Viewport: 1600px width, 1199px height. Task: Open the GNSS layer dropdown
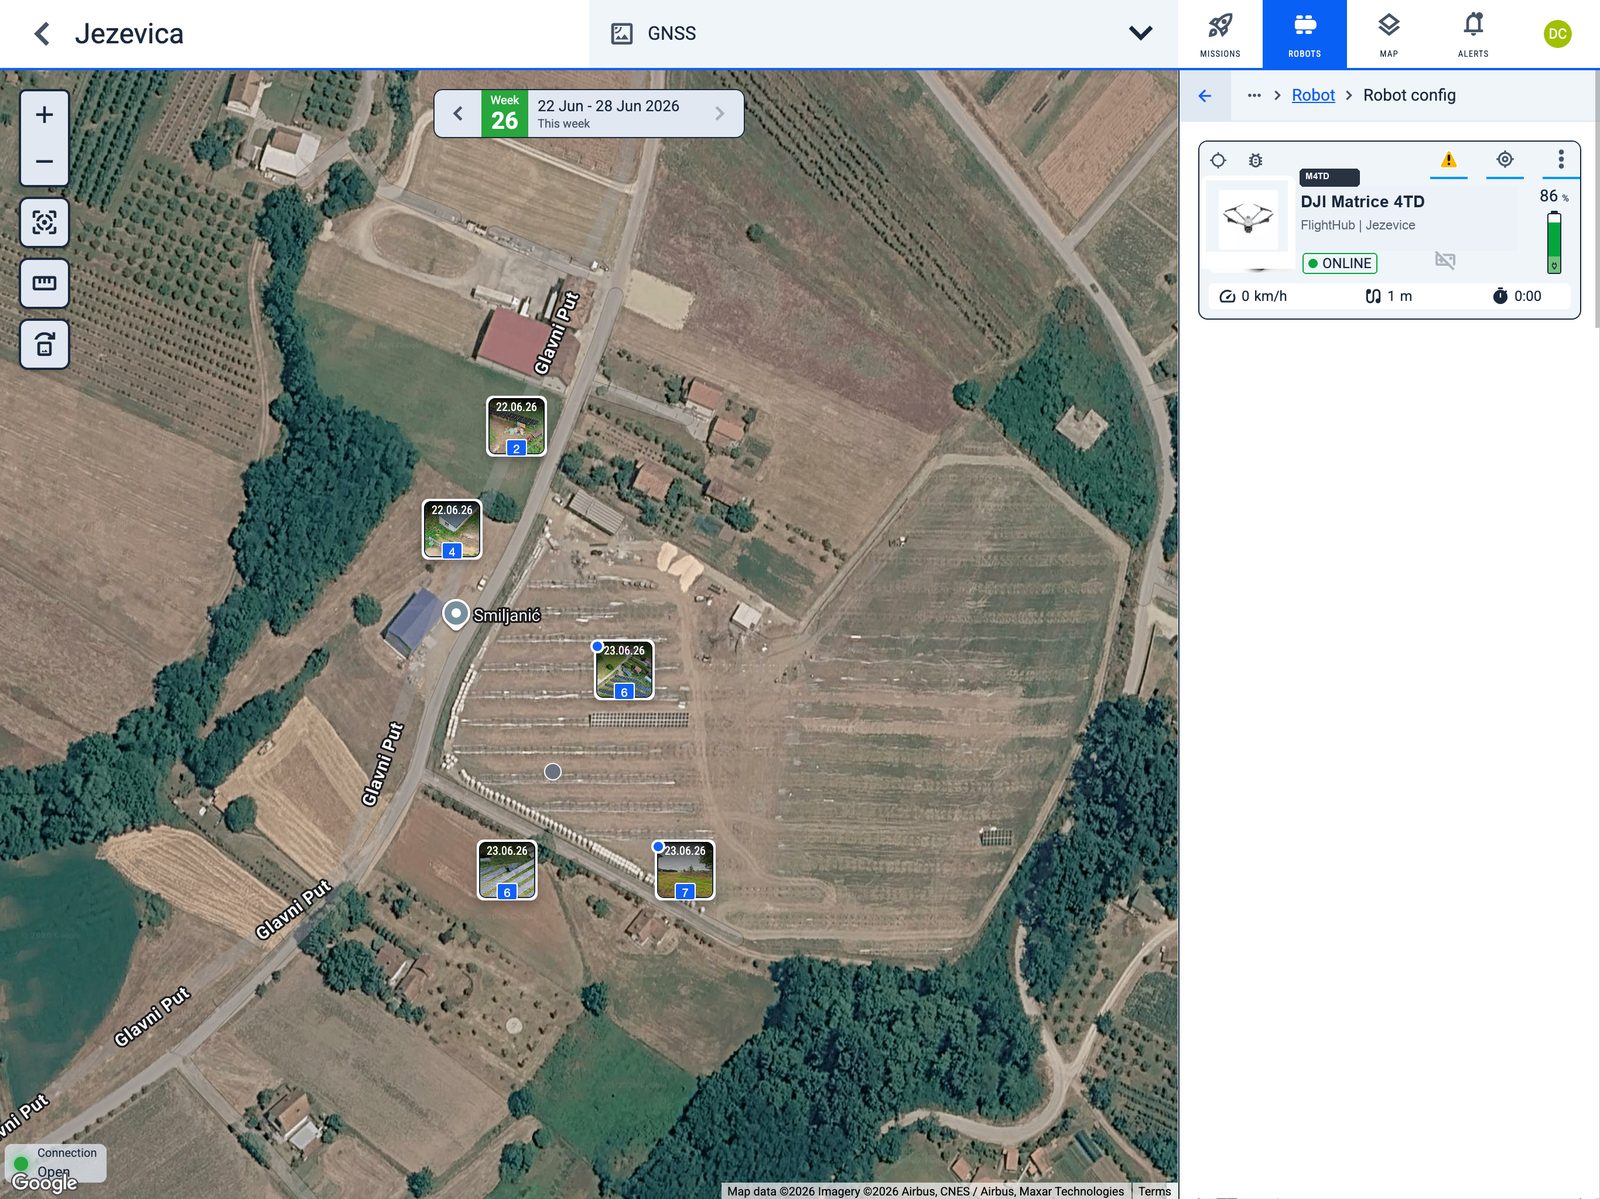(883, 34)
